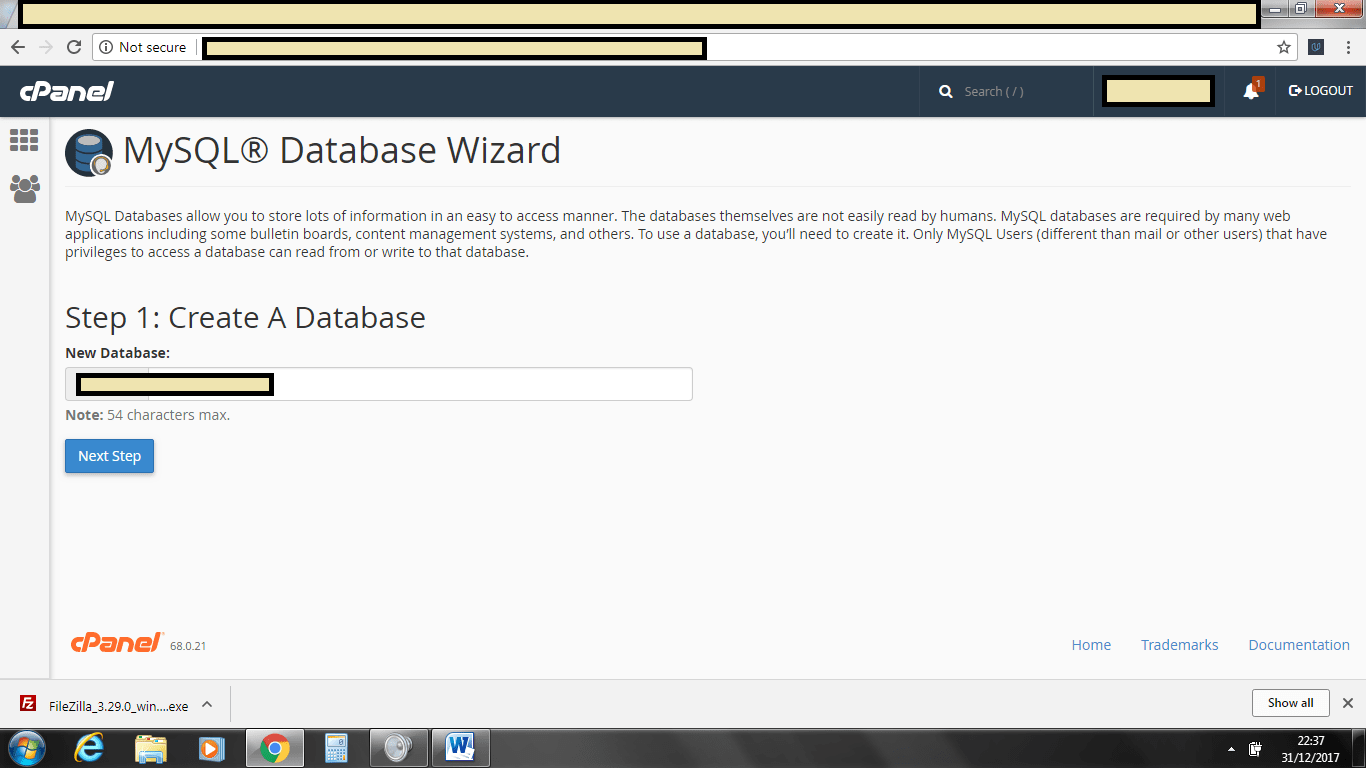1366x768 pixels.
Task: Open the Documentation footer link
Action: [1298, 645]
